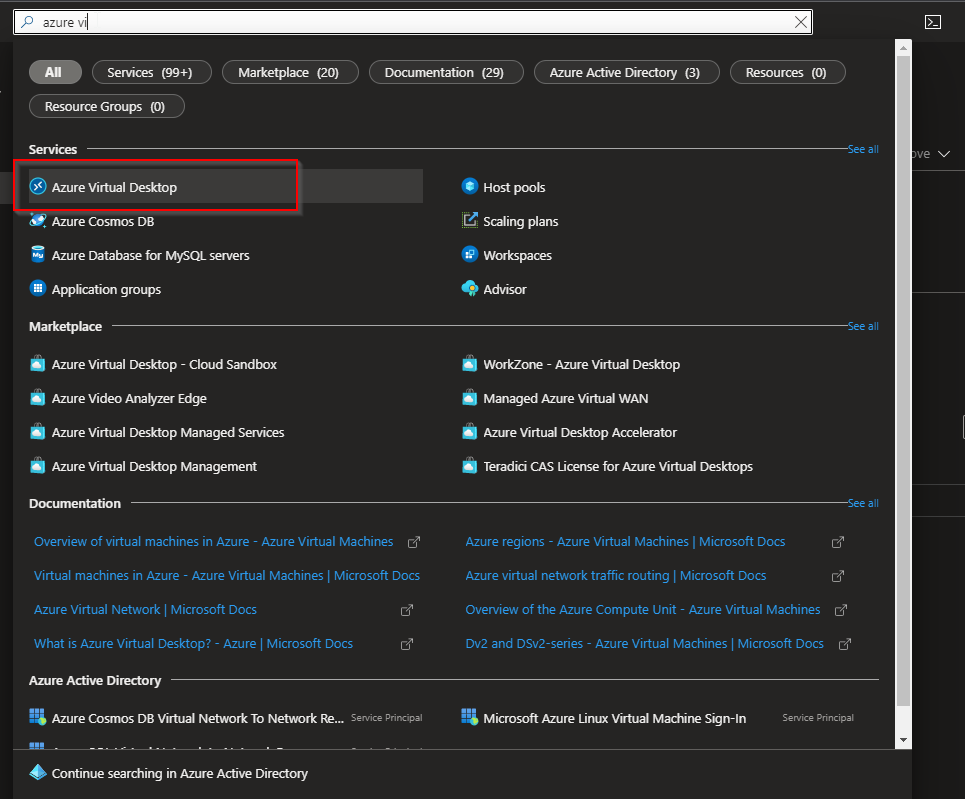Screen dimensions: 965x799
Task: Click the search input field
Action: click(413, 22)
